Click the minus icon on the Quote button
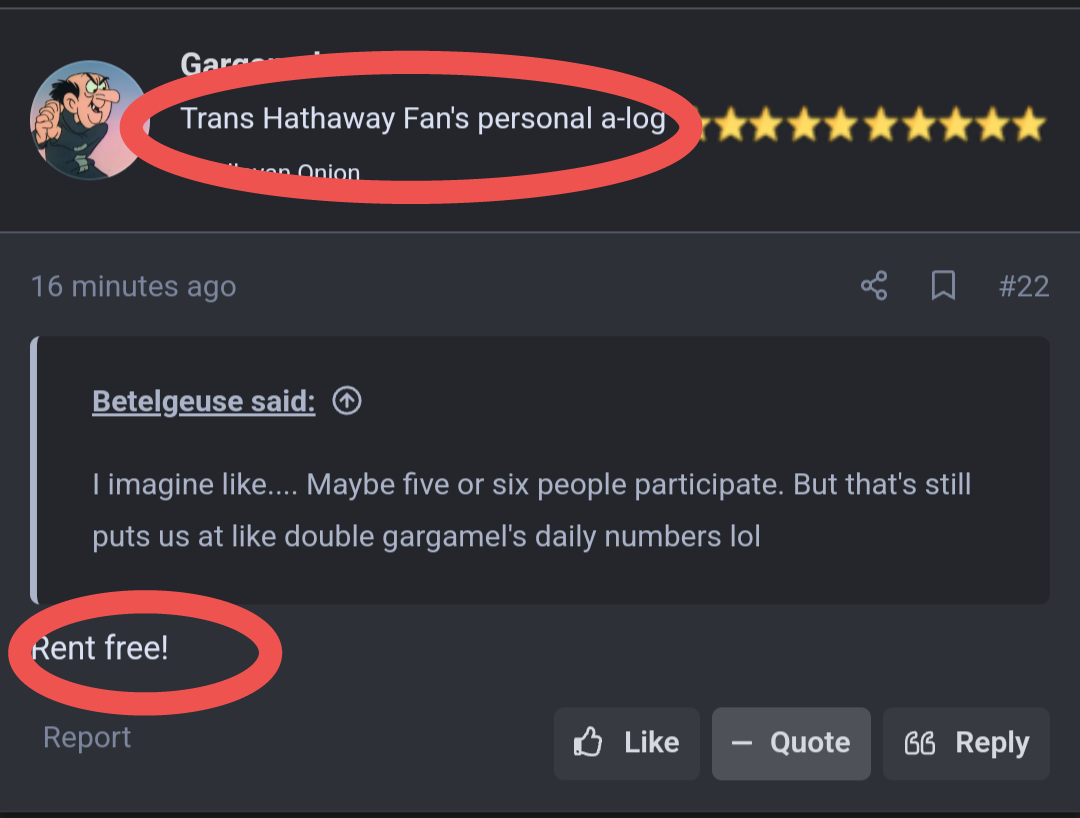Image resolution: width=1080 pixels, height=818 pixels. [x=742, y=743]
